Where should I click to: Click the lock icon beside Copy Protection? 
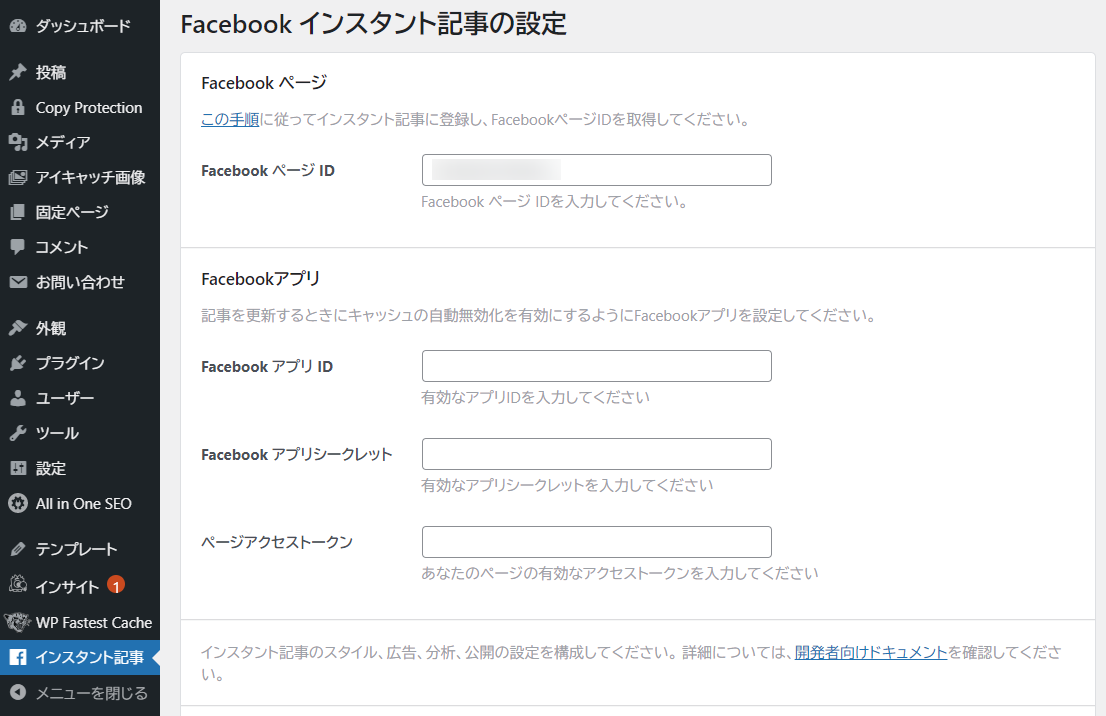18,107
